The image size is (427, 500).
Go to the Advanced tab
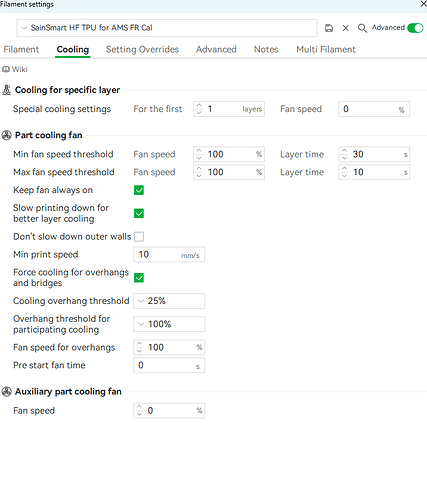[x=216, y=49]
